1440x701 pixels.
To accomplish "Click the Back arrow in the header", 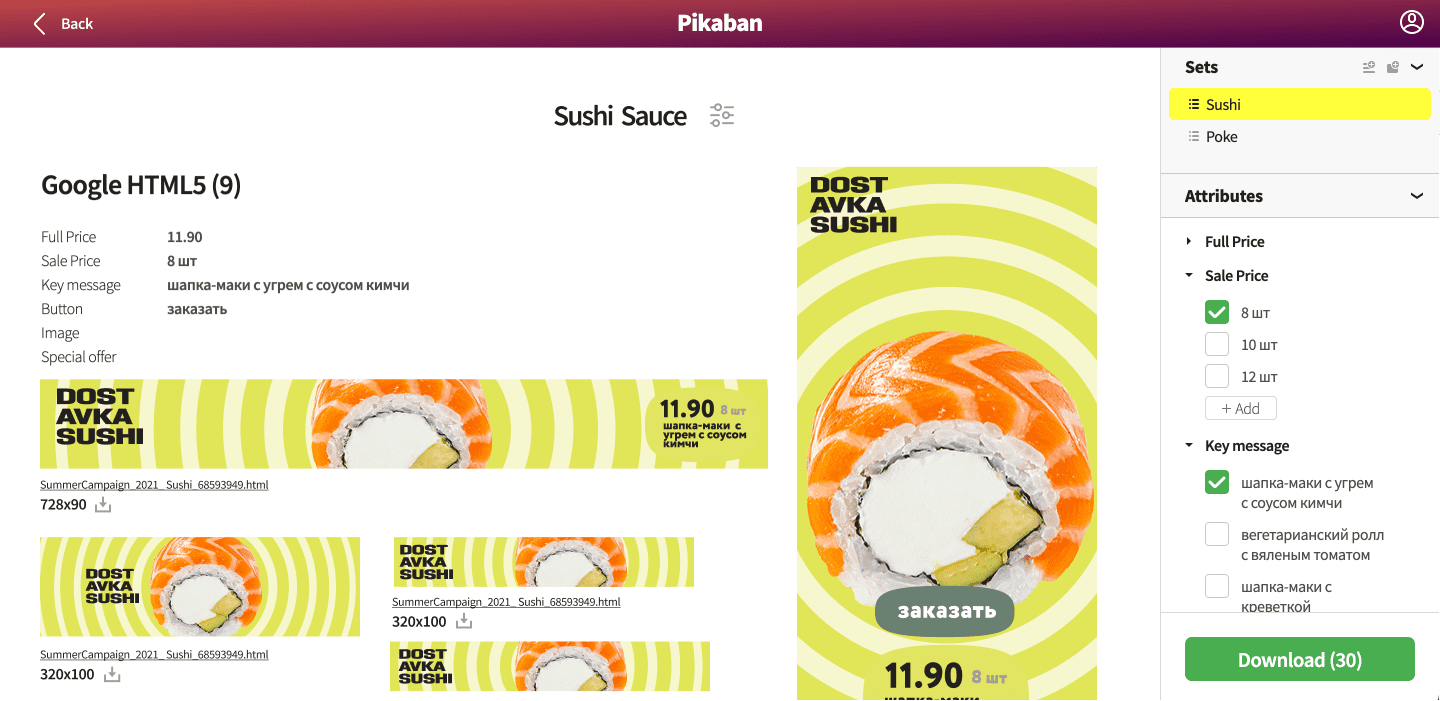I will pos(38,22).
